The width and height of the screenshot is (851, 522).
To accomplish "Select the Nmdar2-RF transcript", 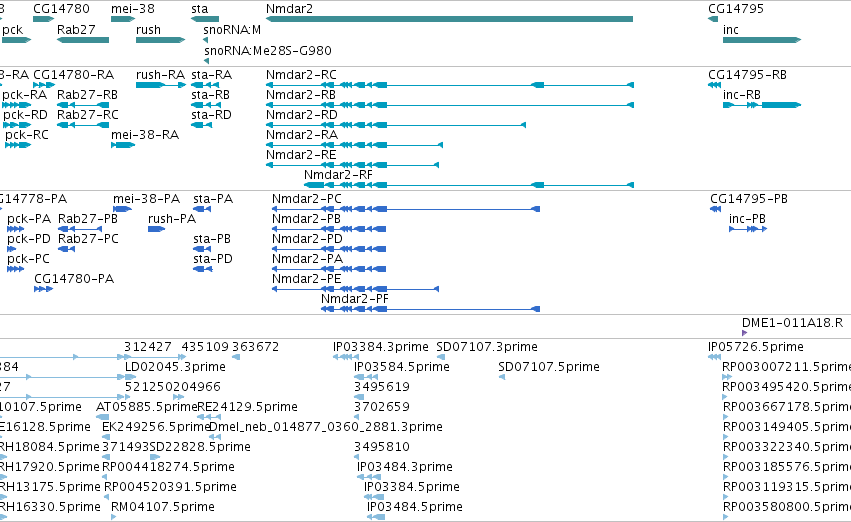I will point(469,185).
